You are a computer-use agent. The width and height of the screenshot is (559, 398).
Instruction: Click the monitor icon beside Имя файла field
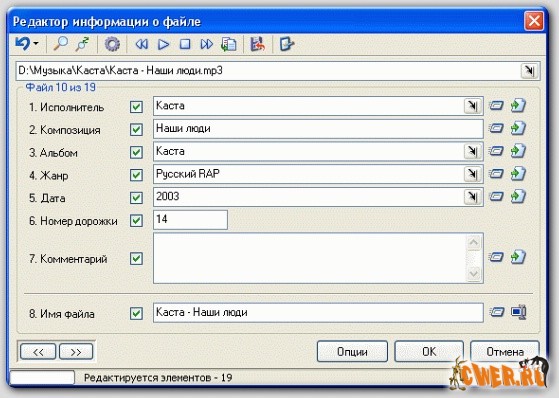click(518, 312)
